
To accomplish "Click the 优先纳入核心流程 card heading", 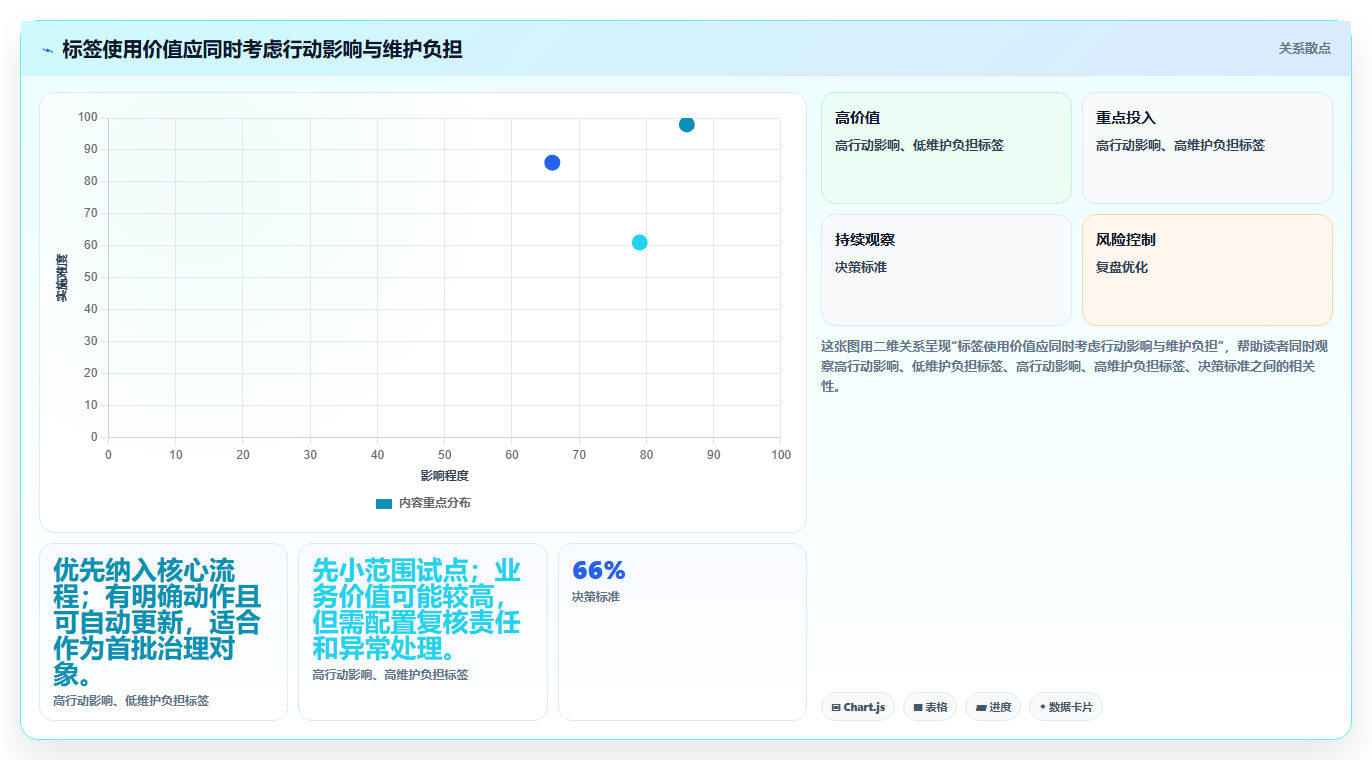I will click(158, 622).
